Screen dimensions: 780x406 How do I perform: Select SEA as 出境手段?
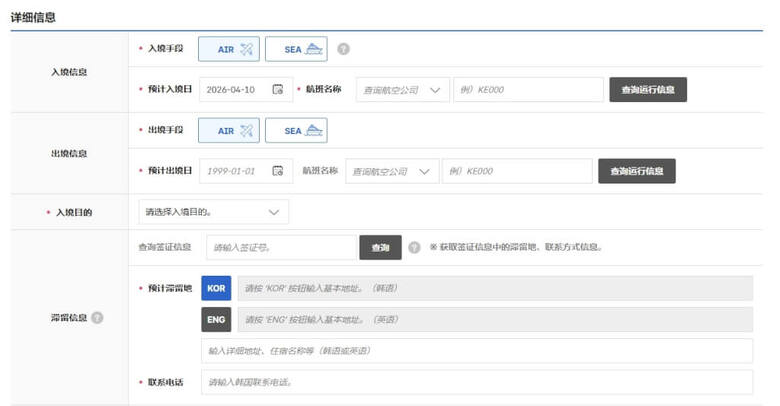tap(296, 130)
